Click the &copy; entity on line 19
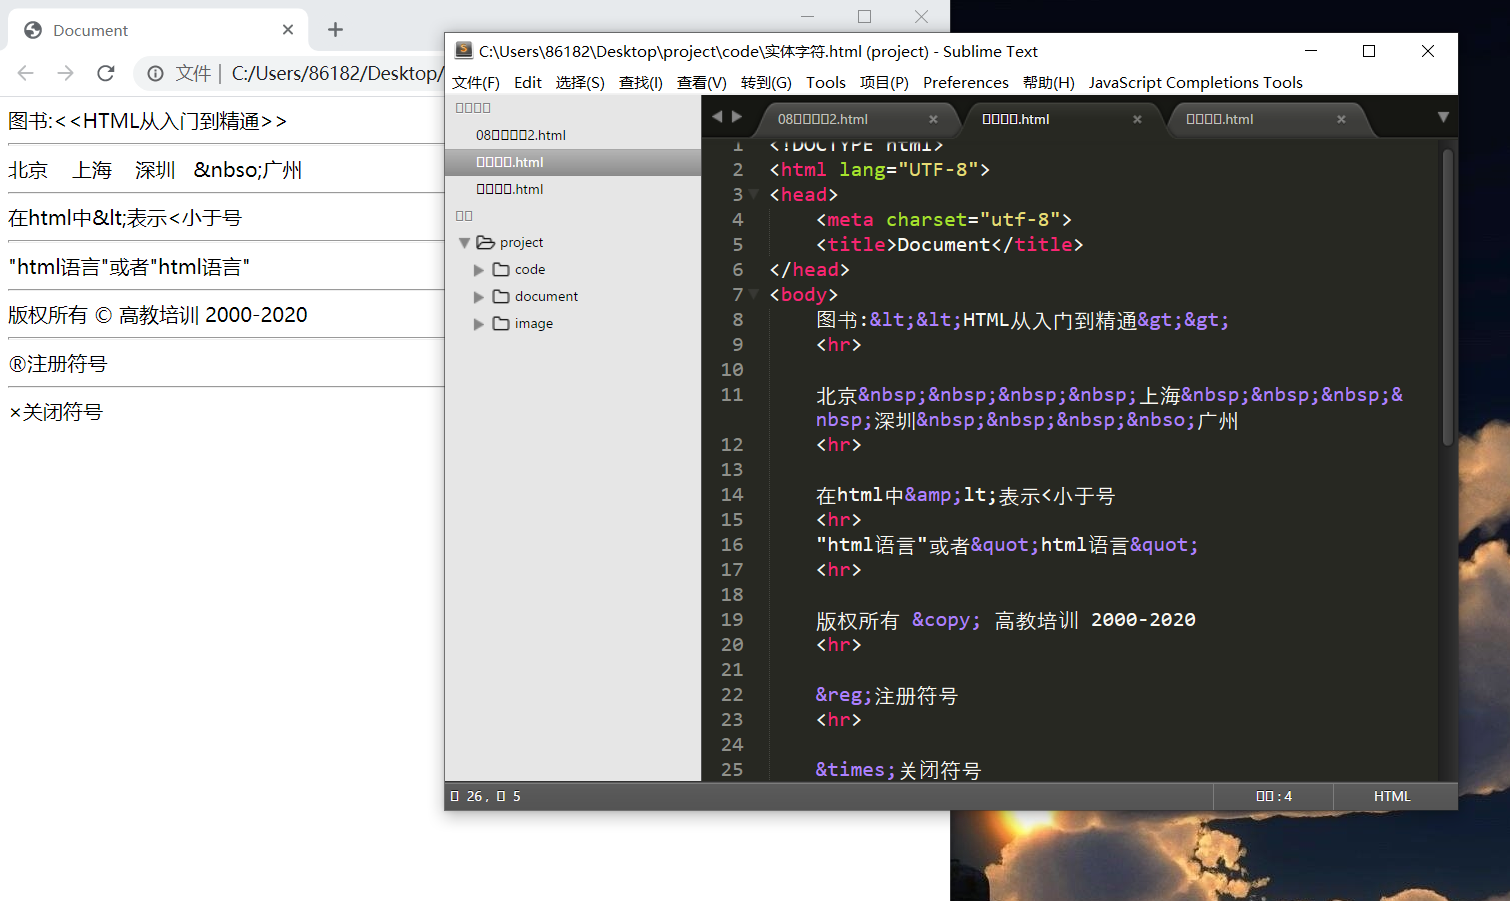The image size is (1510, 901). point(946,620)
